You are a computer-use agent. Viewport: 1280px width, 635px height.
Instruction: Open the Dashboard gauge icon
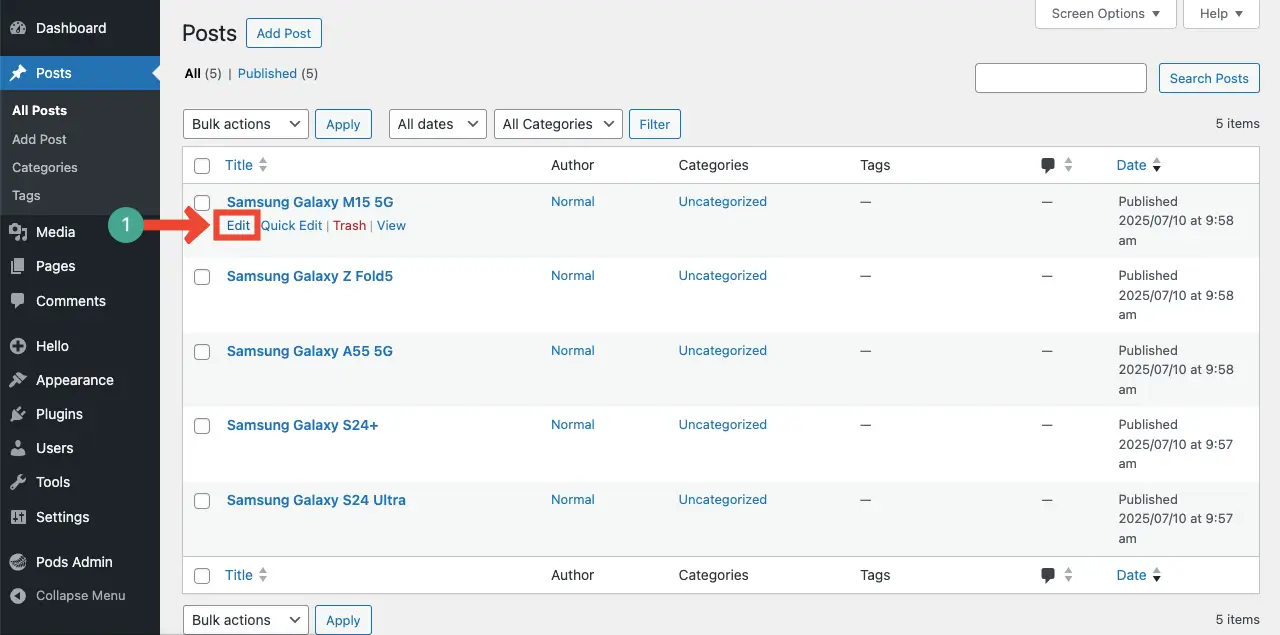click(18, 28)
